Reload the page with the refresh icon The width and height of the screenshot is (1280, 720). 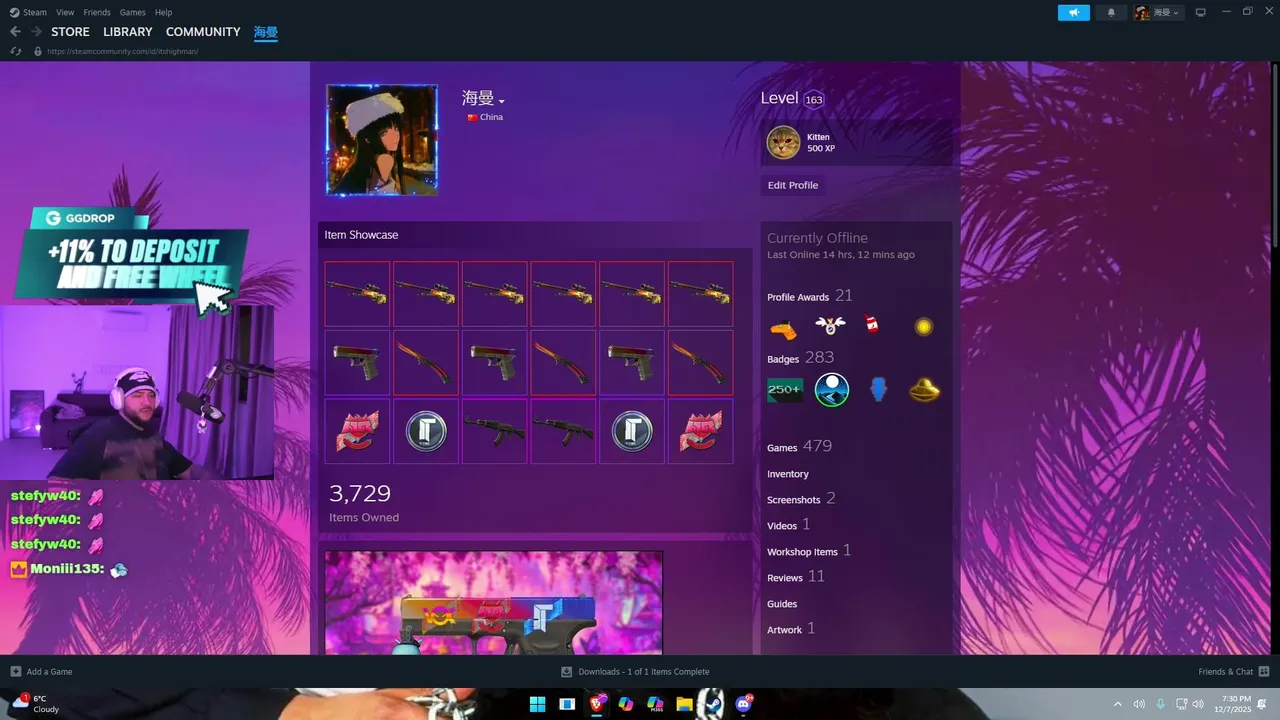[x=15, y=51]
